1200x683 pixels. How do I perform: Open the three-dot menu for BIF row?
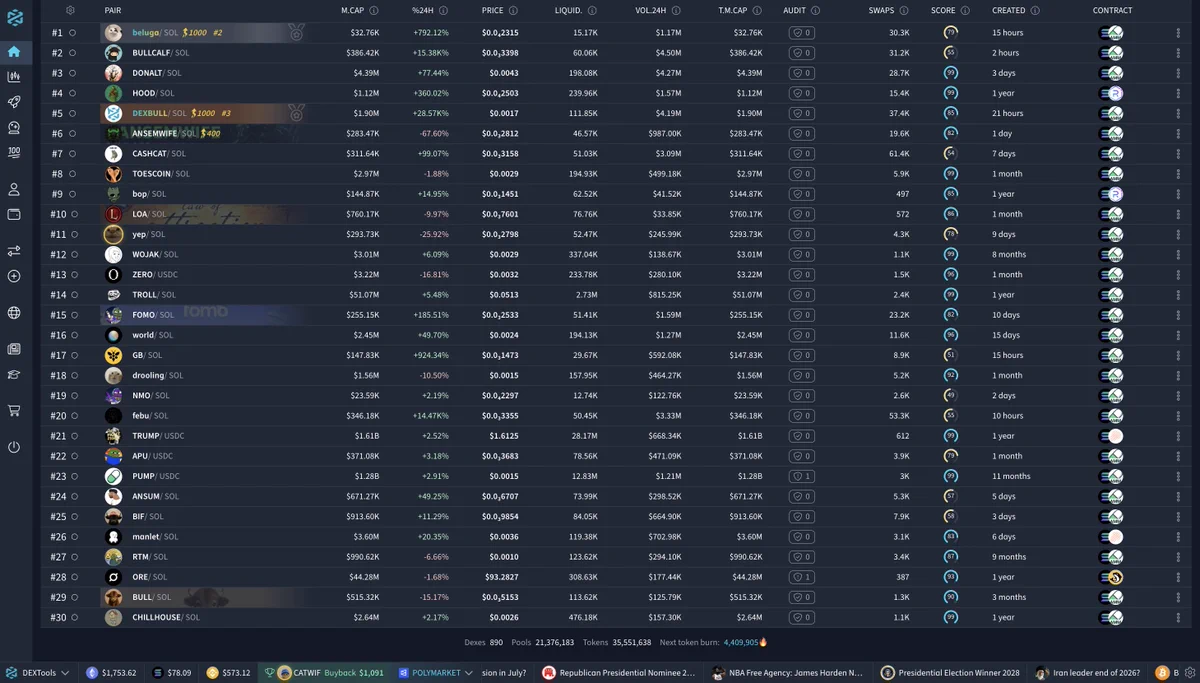(x=1178, y=516)
